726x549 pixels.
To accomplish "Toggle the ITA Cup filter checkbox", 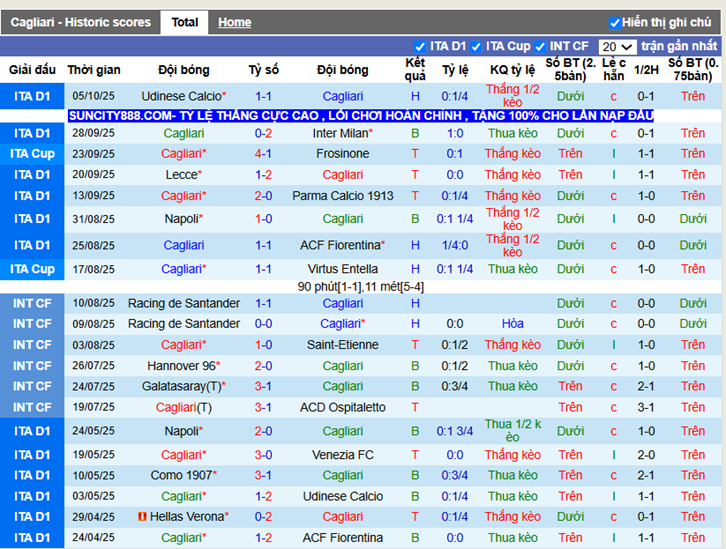I will 477,46.
